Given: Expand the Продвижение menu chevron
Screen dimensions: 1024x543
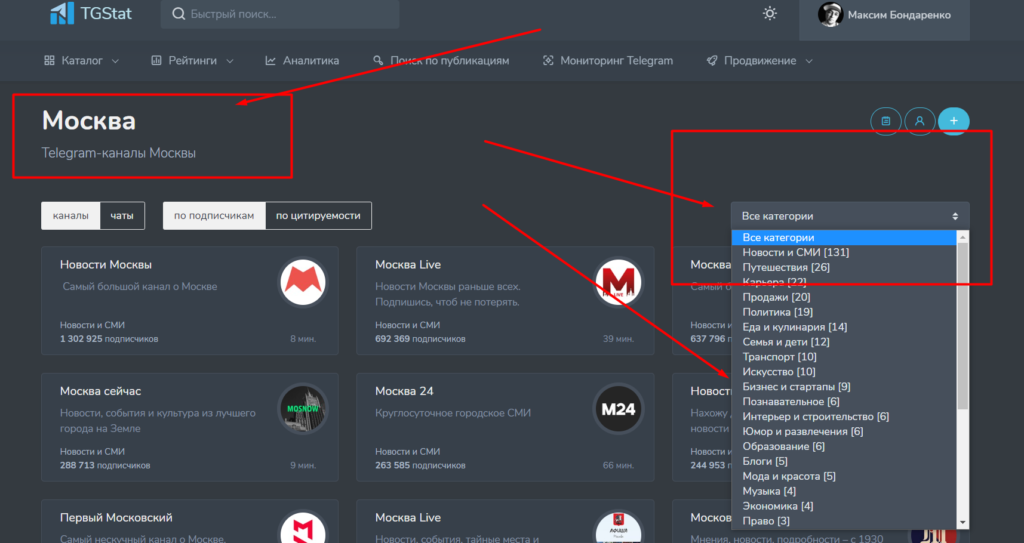Looking at the screenshot, I should click(x=809, y=61).
